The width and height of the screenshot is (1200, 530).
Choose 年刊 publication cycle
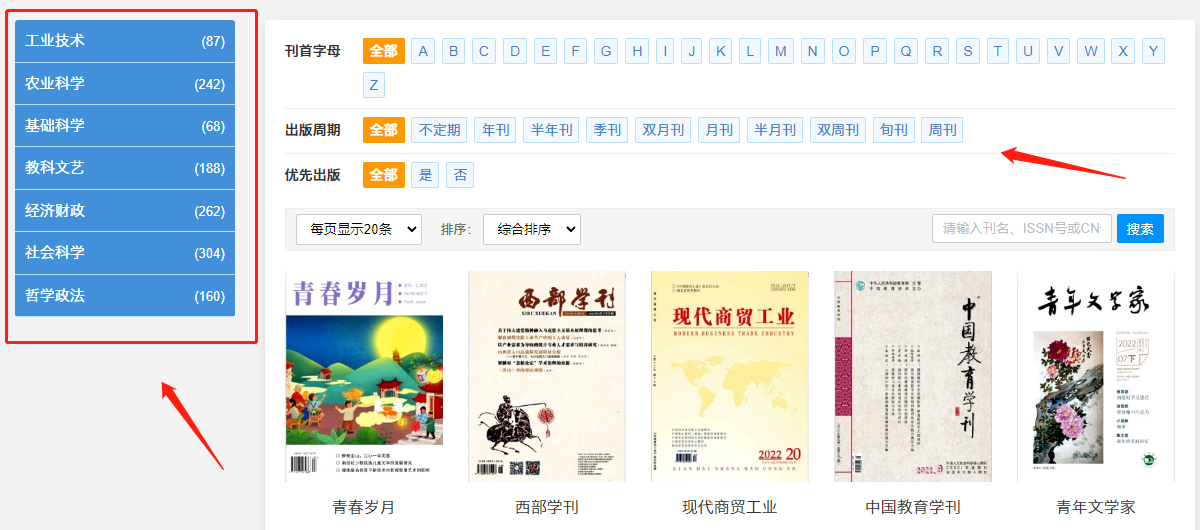click(496, 130)
